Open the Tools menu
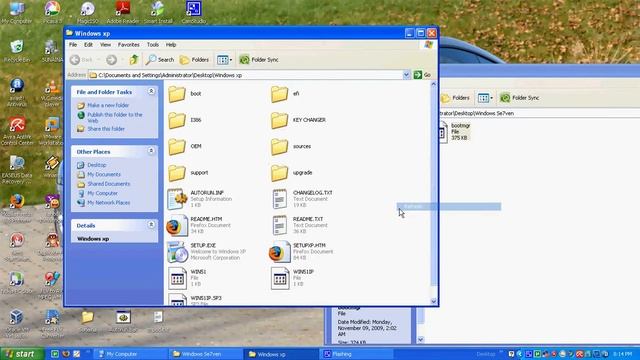Viewport: 640px width, 360px height. pyautogui.click(x=153, y=44)
